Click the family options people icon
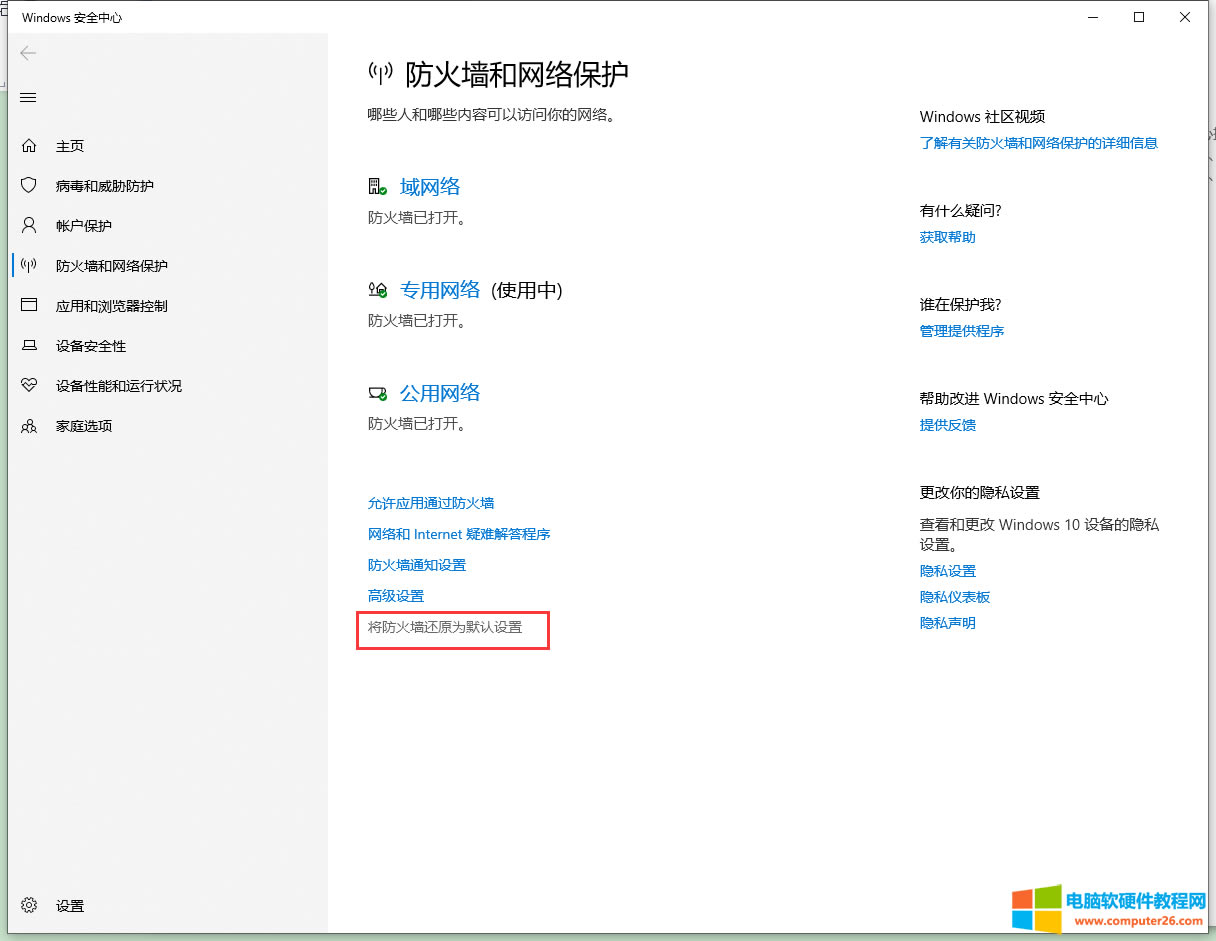 coord(29,426)
